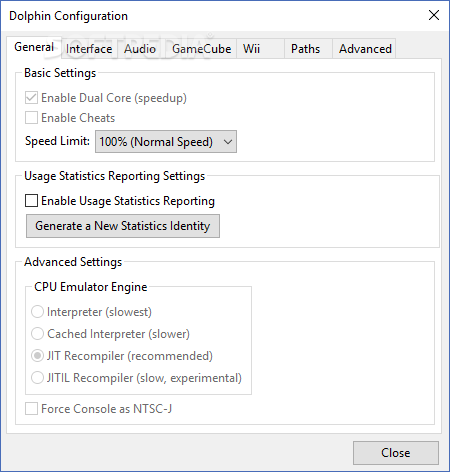This screenshot has width=450, height=472.
Task: Switch to the Advanced tab
Action: click(x=365, y=49)
